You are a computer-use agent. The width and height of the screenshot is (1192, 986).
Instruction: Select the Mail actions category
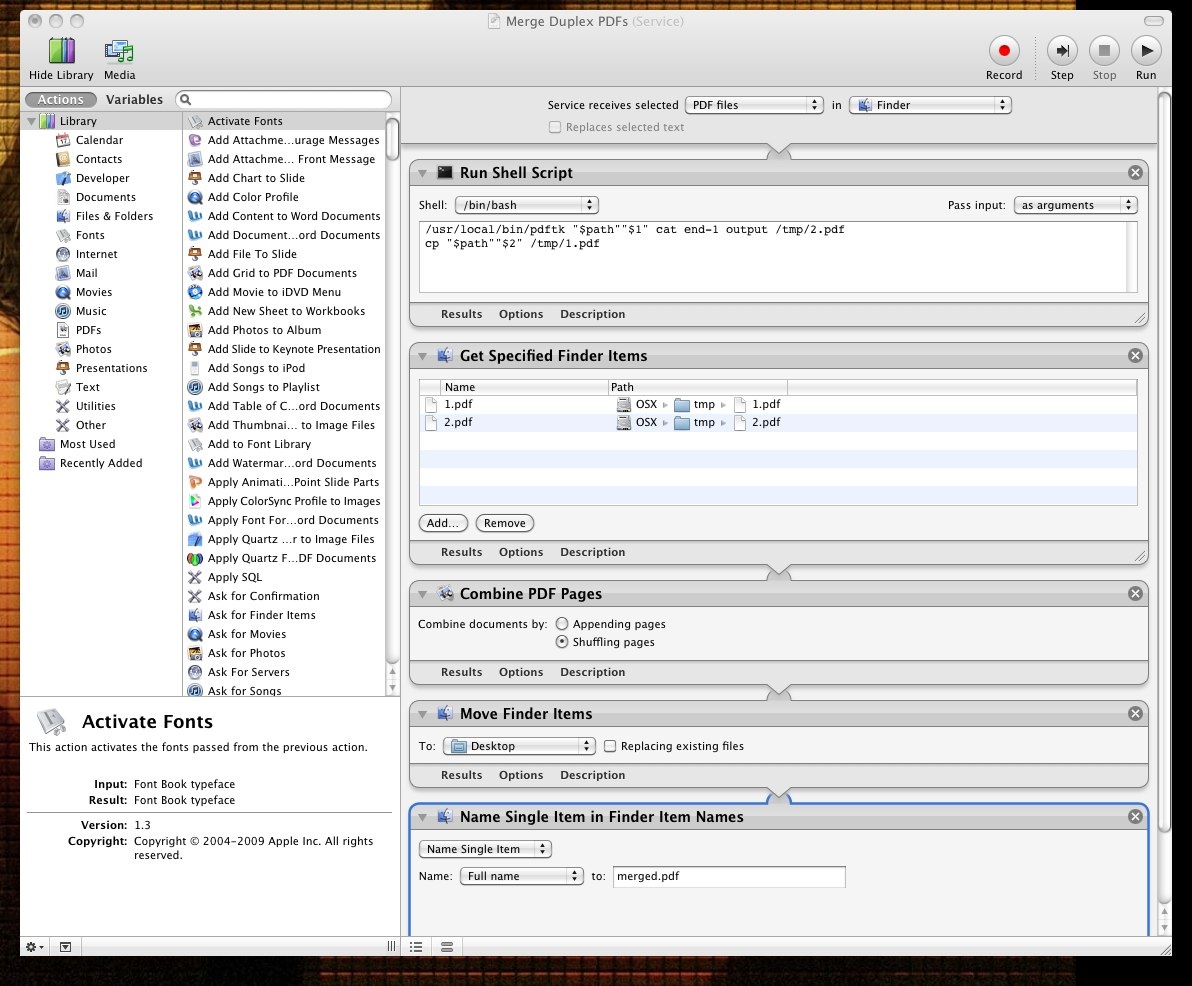point(89,273)
